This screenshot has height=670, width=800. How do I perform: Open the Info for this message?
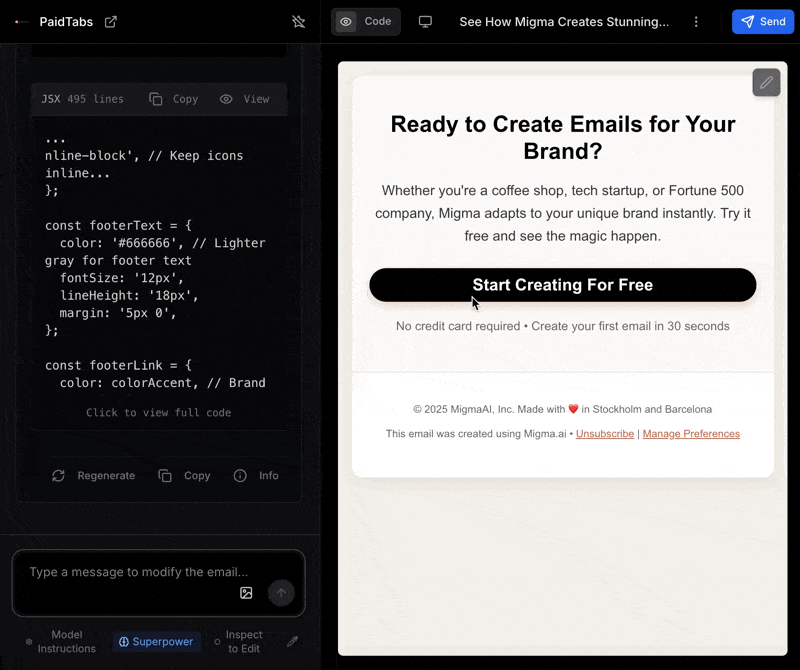(x=256, y=476)
